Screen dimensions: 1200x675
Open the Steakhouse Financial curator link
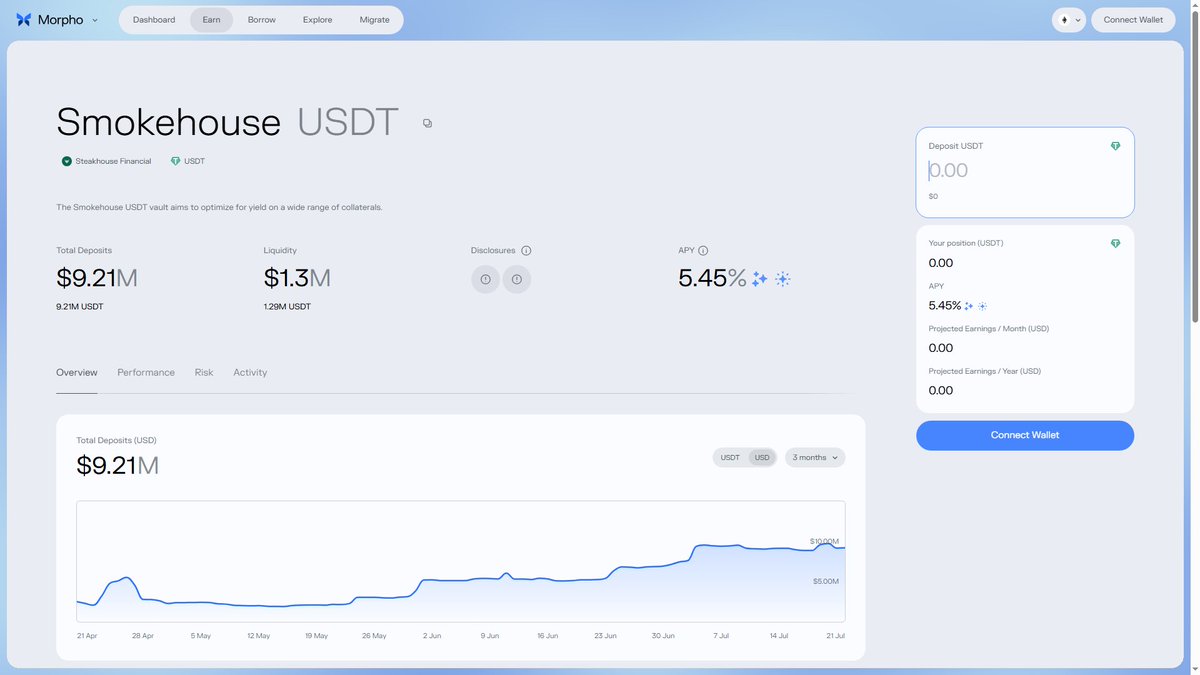pos(113,161)
